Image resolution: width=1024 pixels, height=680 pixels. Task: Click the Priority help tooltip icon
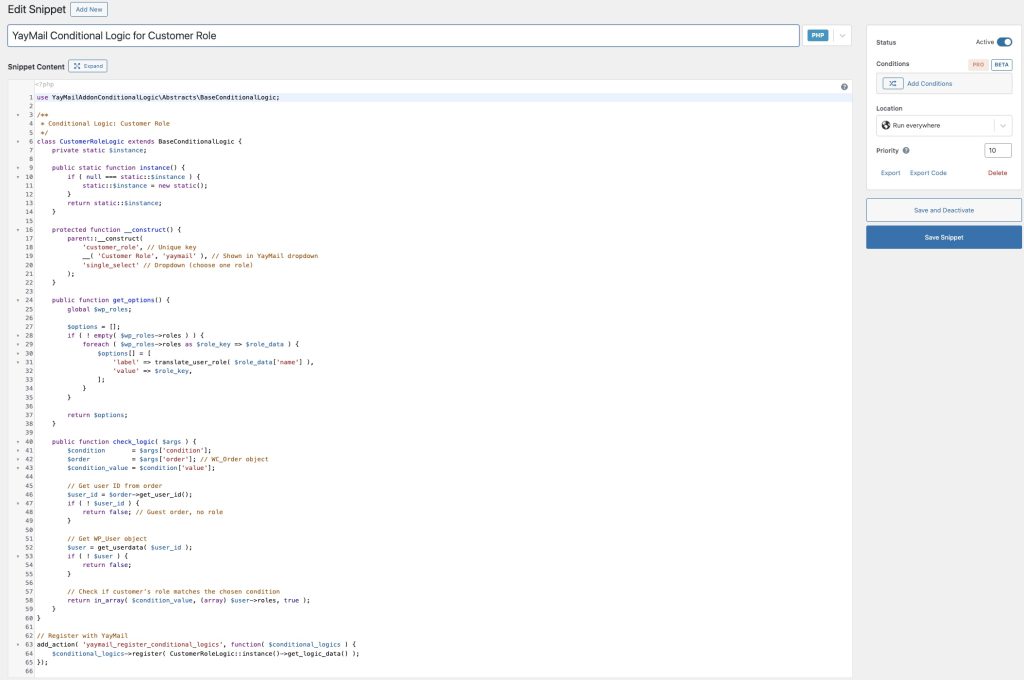(x=906, y=150)
